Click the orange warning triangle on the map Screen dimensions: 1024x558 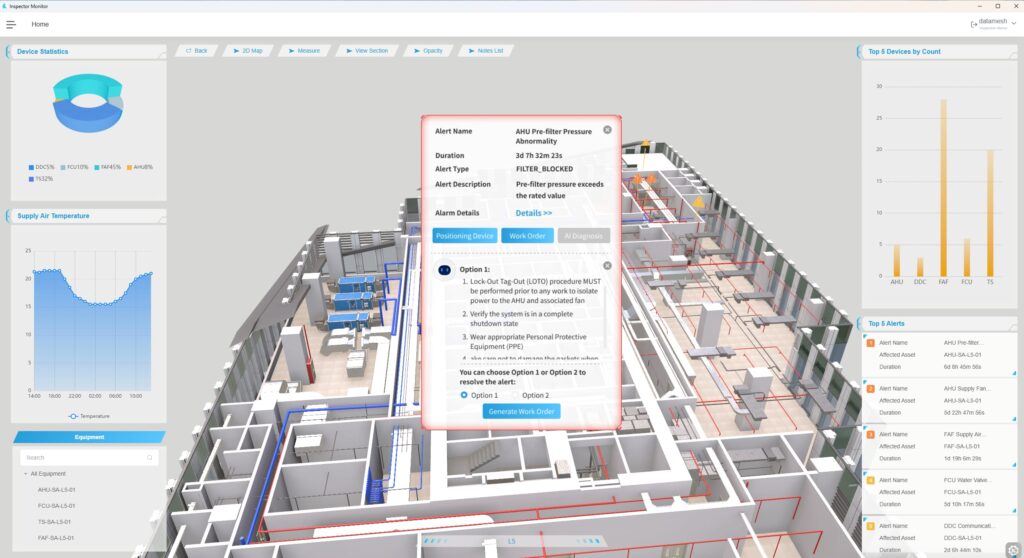coord(698,202)
